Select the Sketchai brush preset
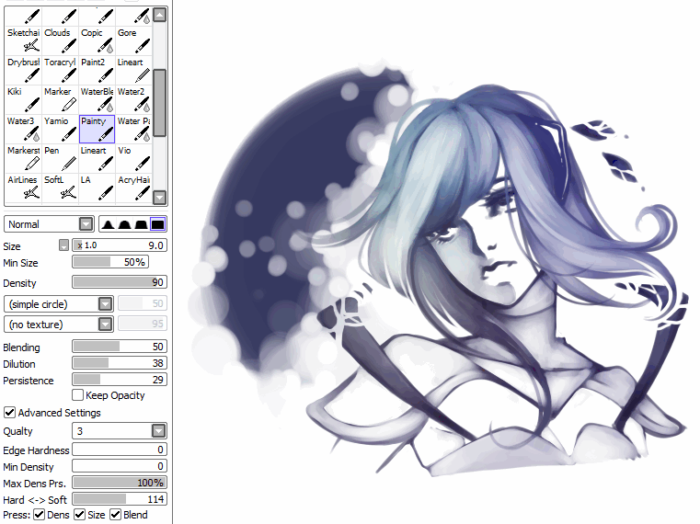Screen dimensions: 700x524 coord(23,40)
